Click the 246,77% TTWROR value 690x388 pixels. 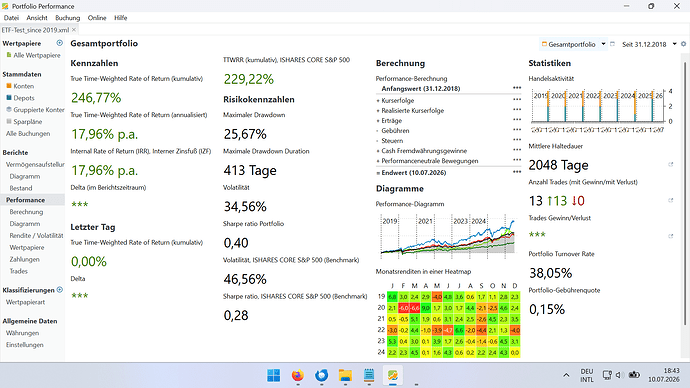(96, 98)
